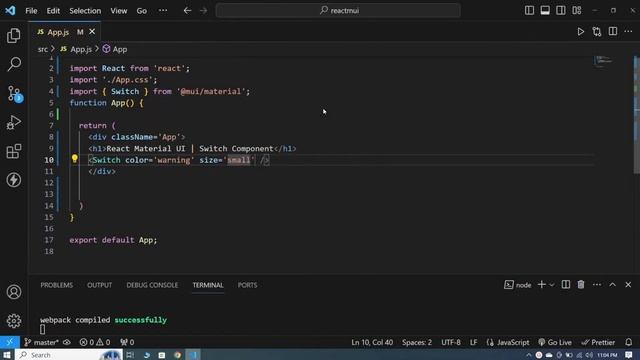Click the reactmui command center search
Screen dimensions: 640x360
click(338, 11)
